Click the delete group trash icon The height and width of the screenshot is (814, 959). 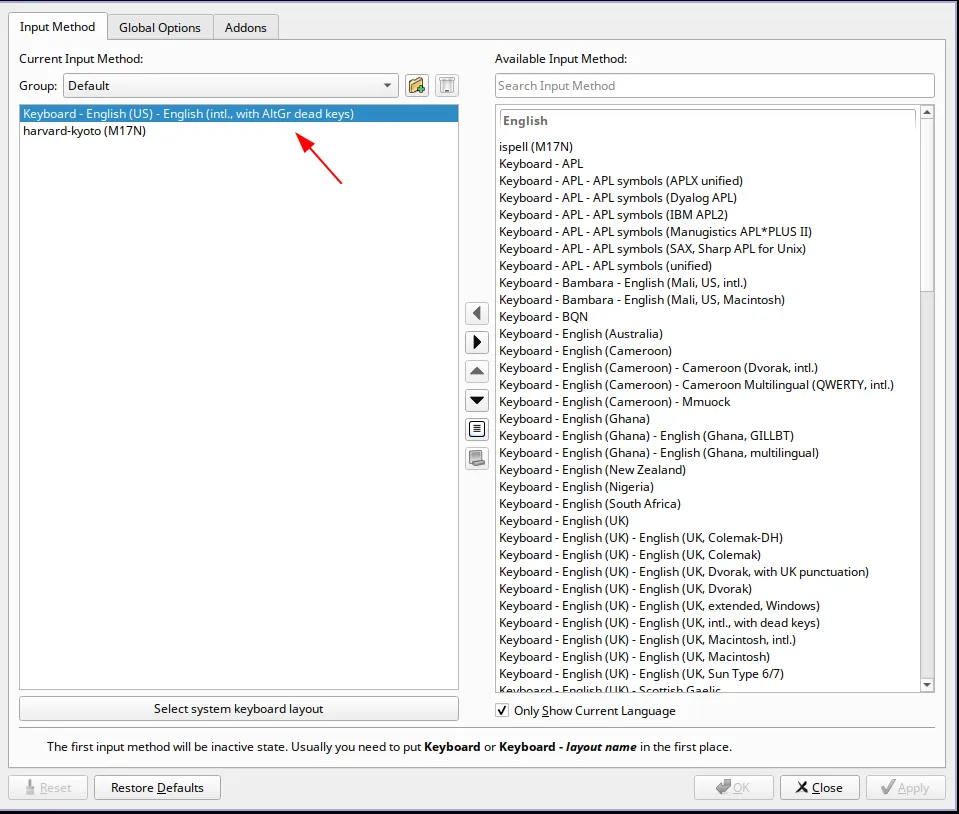coord(446,85)
